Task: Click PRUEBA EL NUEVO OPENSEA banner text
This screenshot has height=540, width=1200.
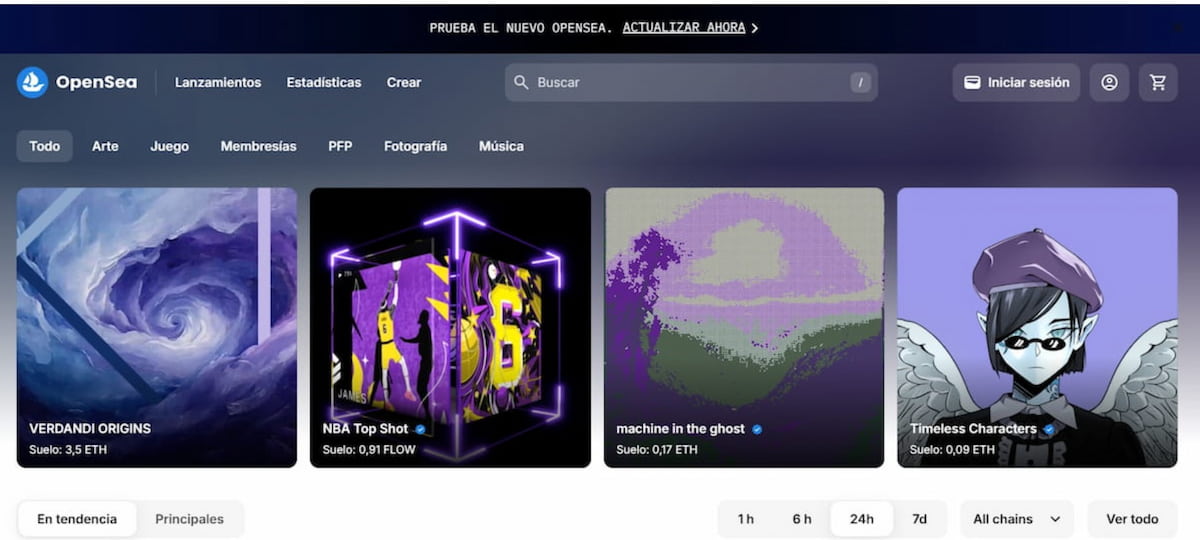Action: click(x=520, y=28)
